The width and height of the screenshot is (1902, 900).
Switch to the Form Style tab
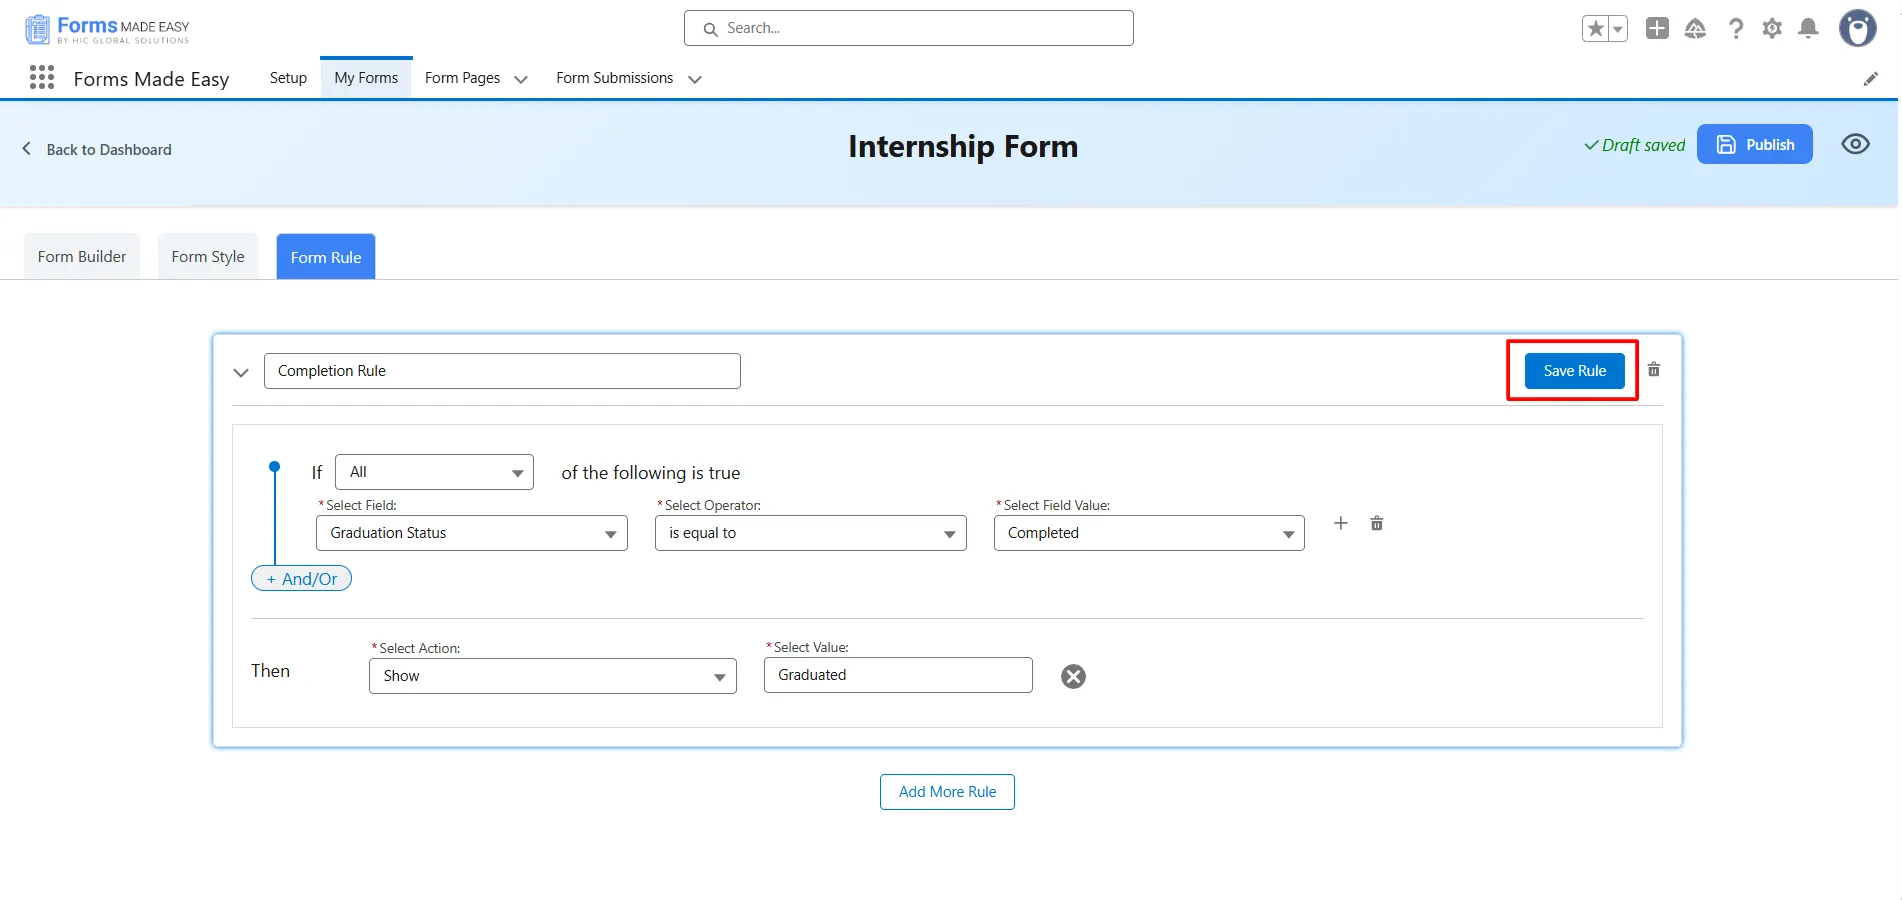point(208,257)
